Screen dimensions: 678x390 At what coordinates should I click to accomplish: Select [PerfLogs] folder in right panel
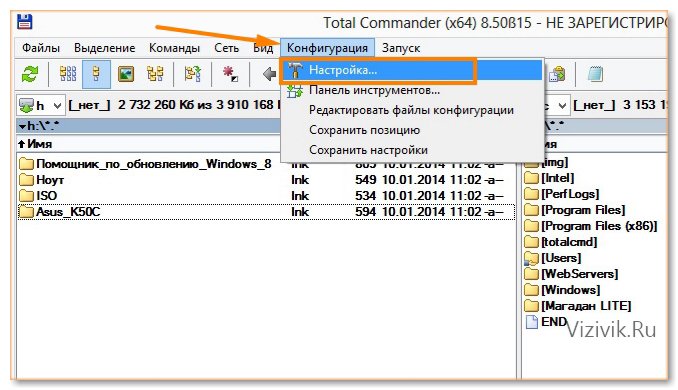562,194
